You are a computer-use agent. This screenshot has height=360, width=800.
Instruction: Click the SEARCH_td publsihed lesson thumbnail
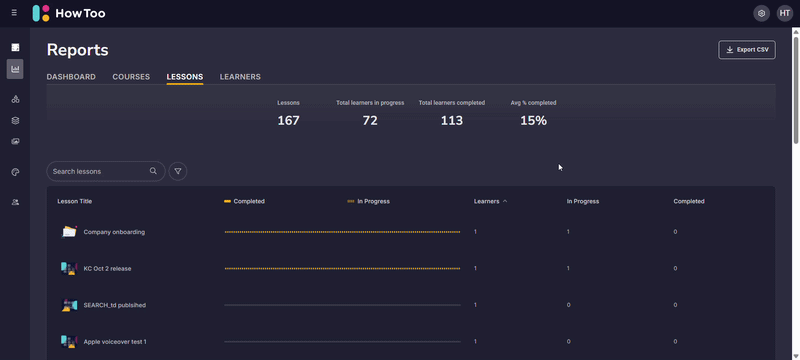69,305
